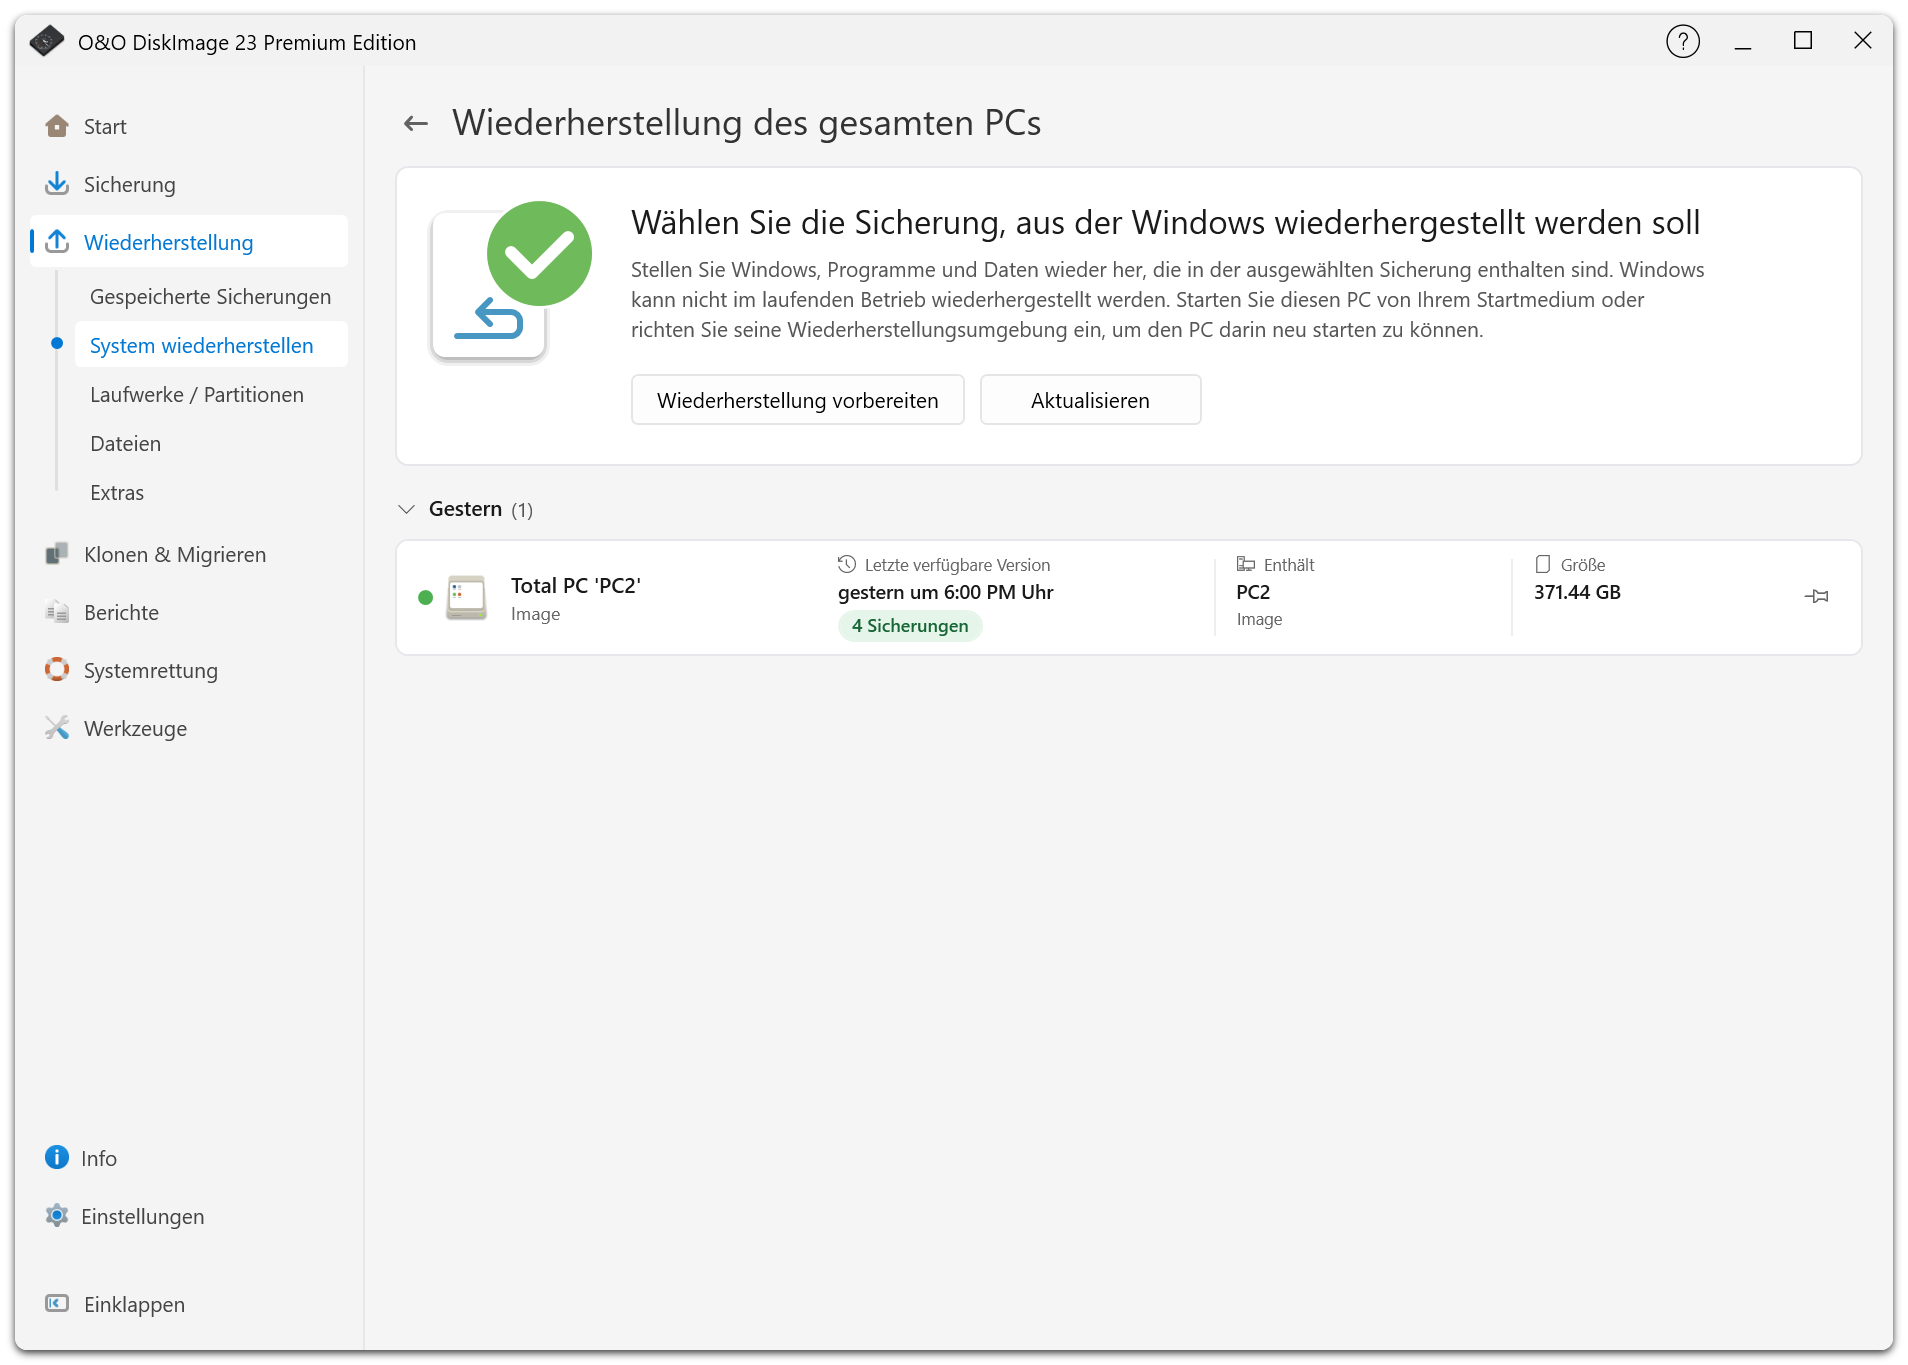Click the Systemrettung lifebuoy icon

[x=57, y=670]
